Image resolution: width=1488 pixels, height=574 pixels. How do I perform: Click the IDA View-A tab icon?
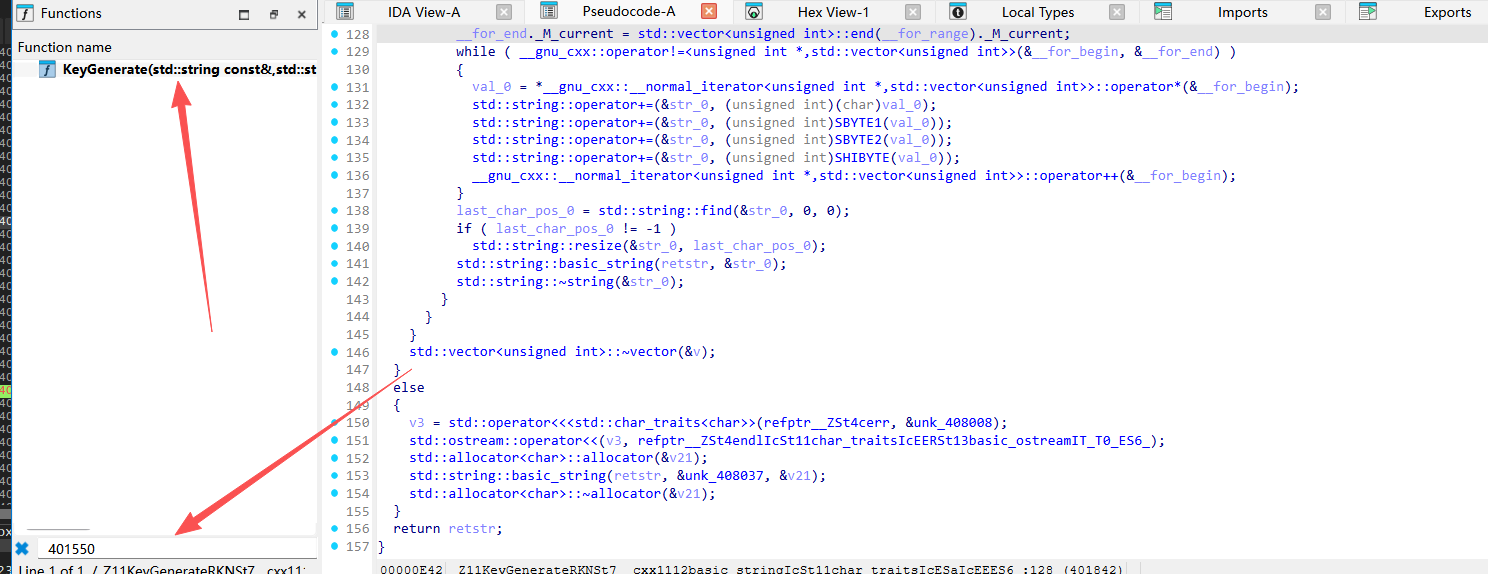pos(345,12)
